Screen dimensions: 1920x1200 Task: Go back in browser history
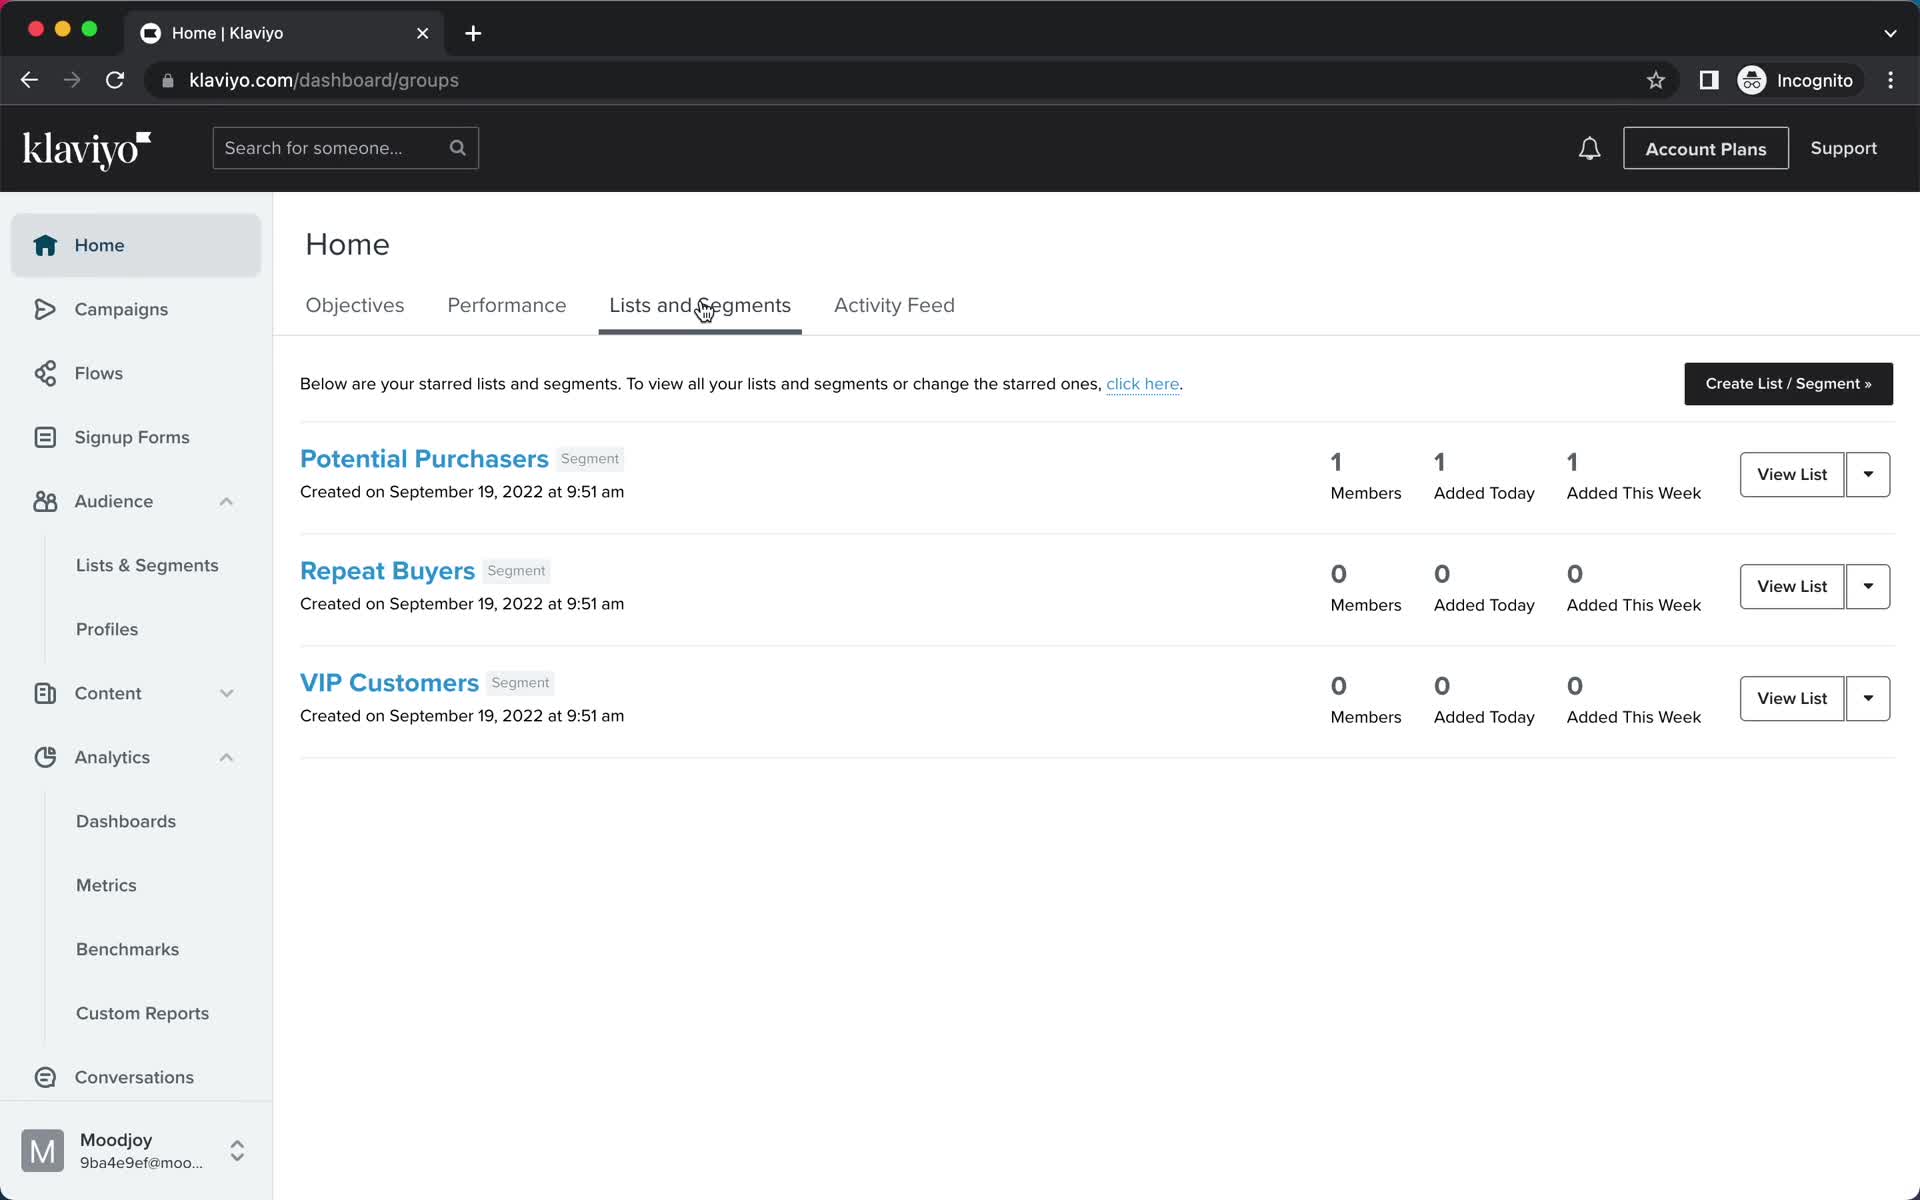[29, 80]
